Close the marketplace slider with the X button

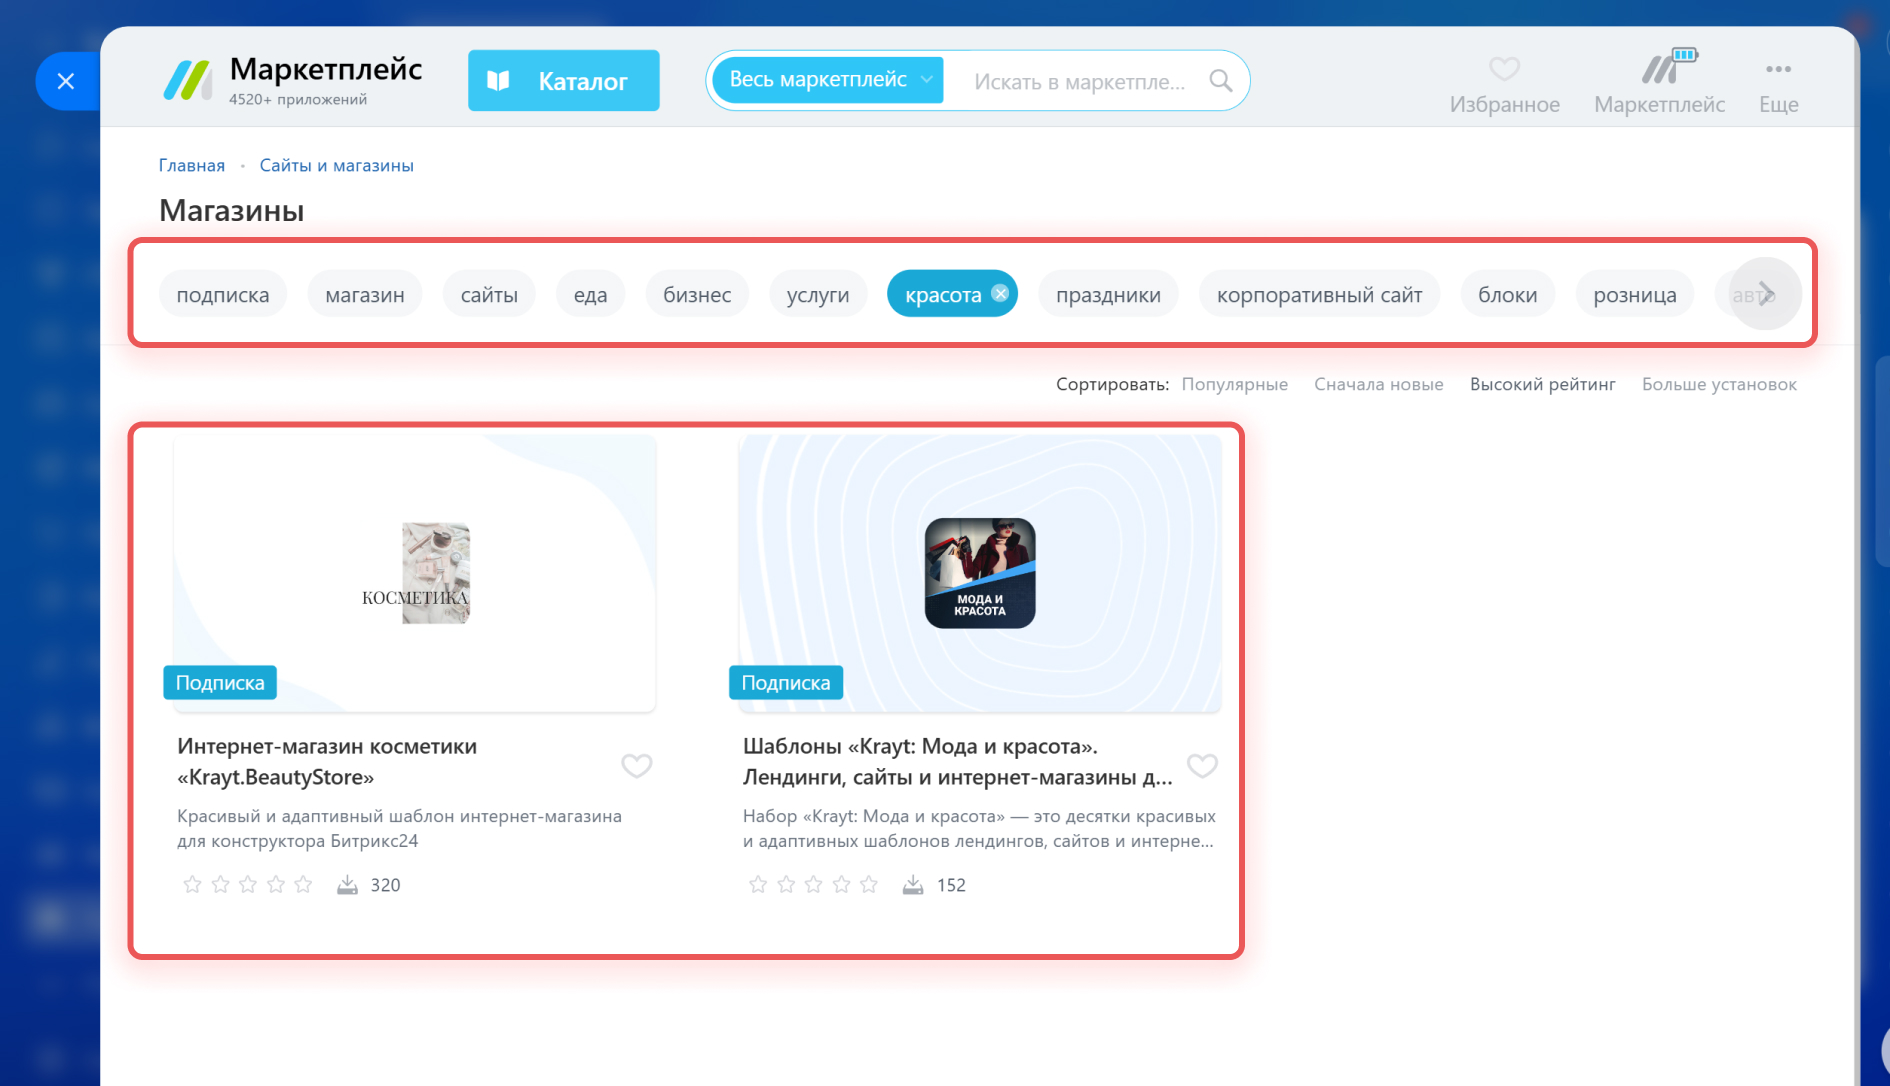(66, 81)
